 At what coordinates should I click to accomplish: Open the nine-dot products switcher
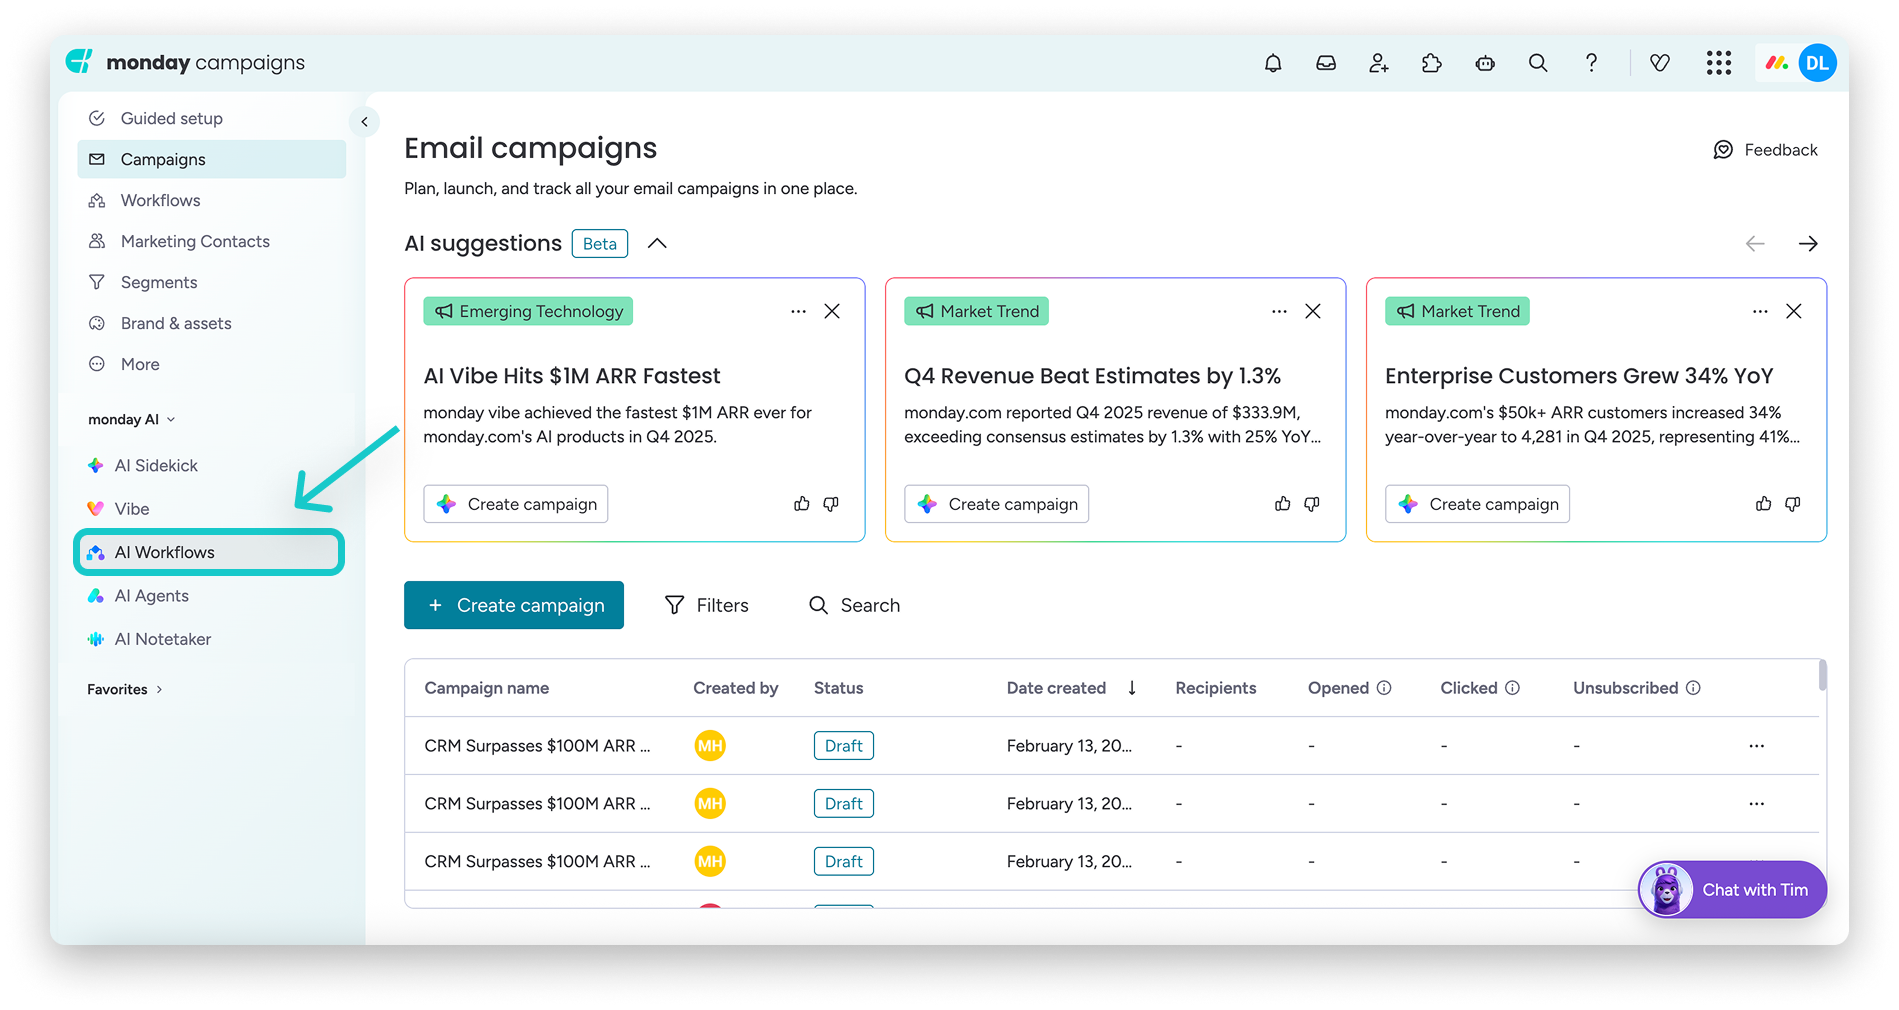(1719, 63)
